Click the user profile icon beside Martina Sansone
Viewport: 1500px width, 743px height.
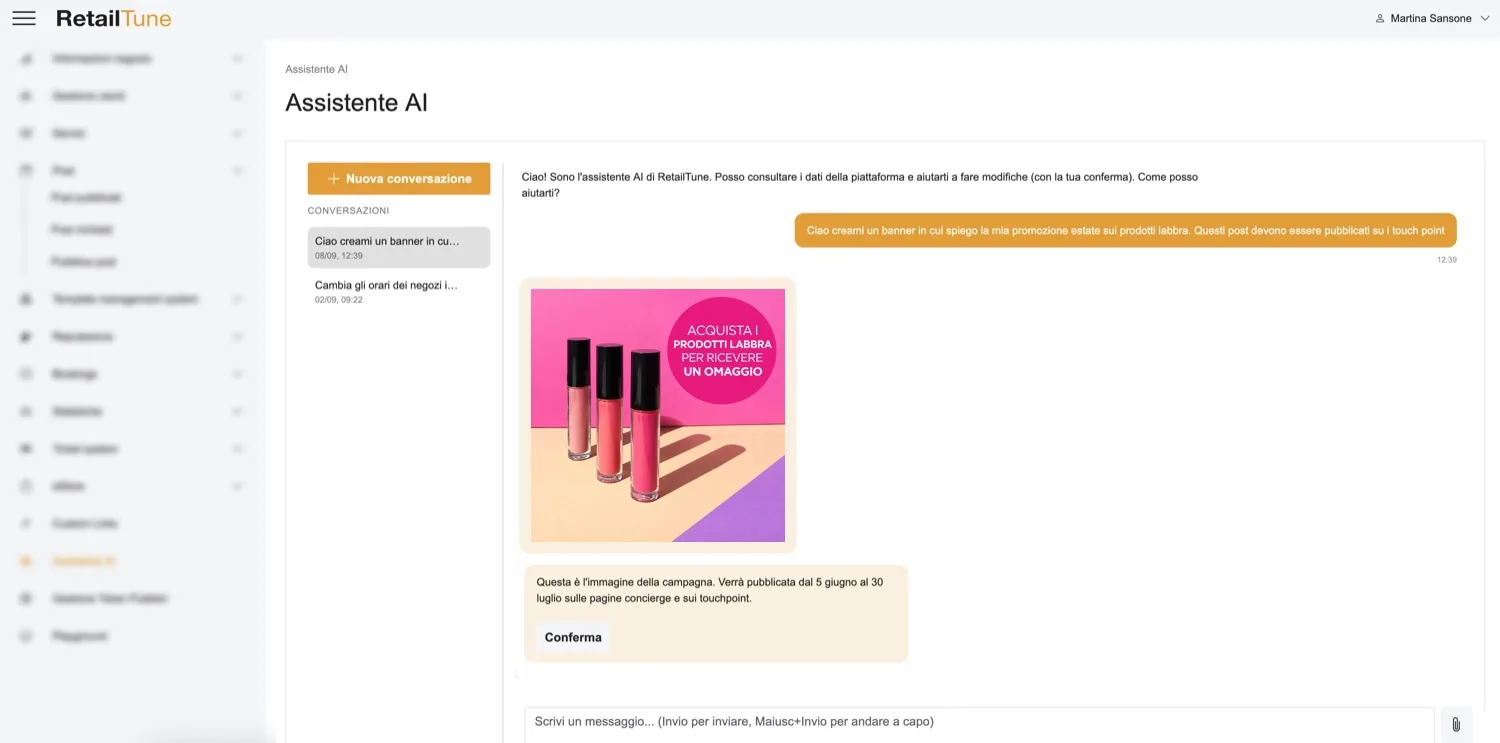[1380, 18]
